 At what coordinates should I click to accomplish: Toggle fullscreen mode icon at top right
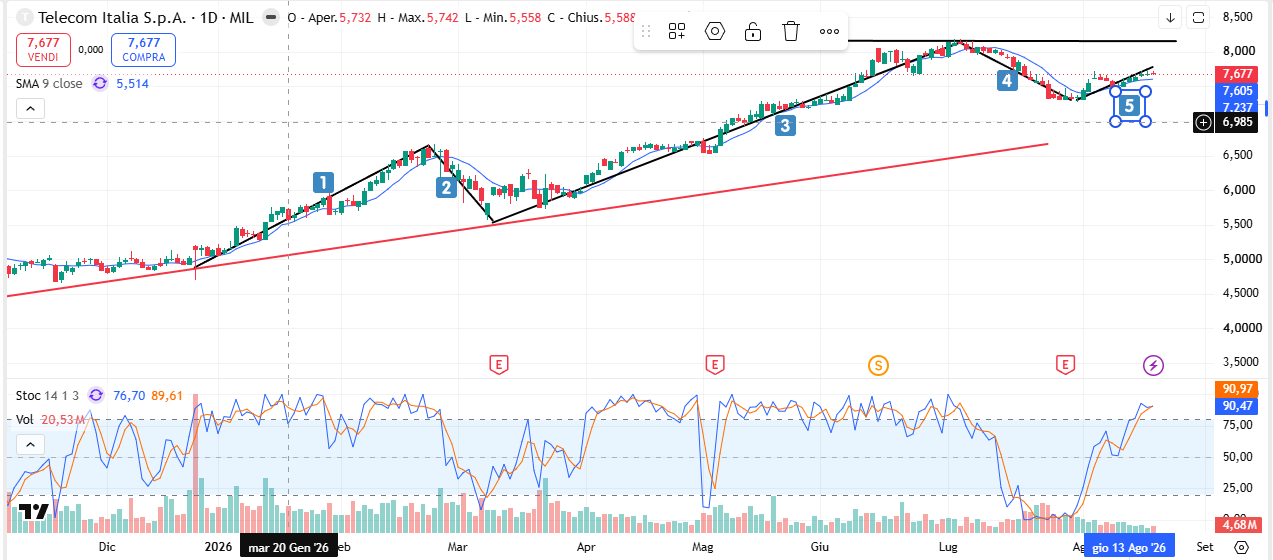(1199, 17)
